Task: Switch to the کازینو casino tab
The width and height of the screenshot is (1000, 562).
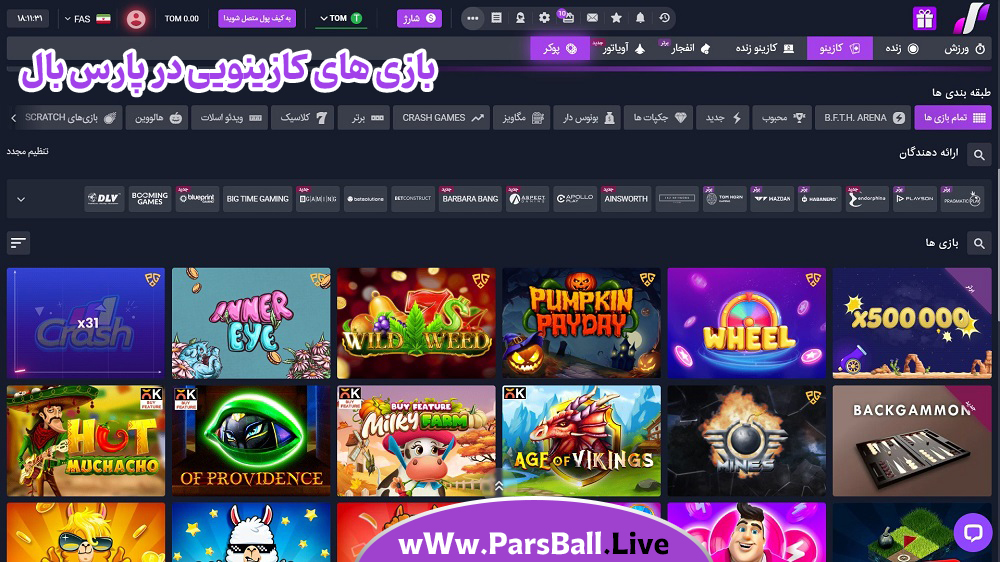Action: pyautogui.click(x=839, y=48)
